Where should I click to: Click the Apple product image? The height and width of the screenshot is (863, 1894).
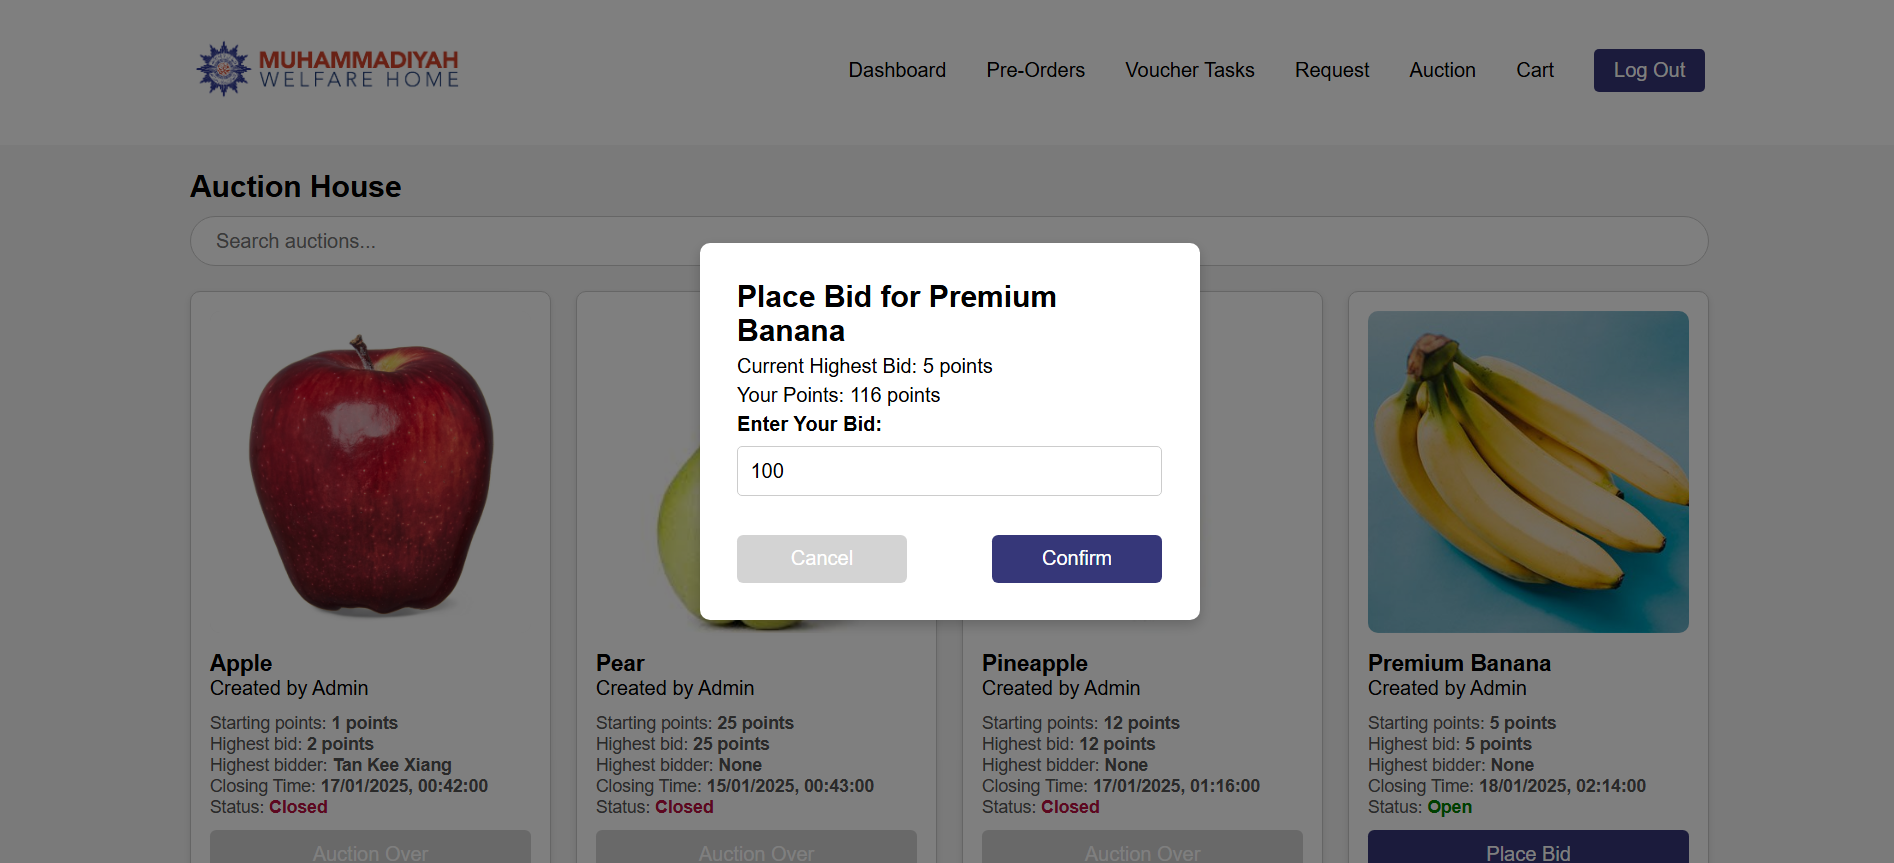[370, 472]
